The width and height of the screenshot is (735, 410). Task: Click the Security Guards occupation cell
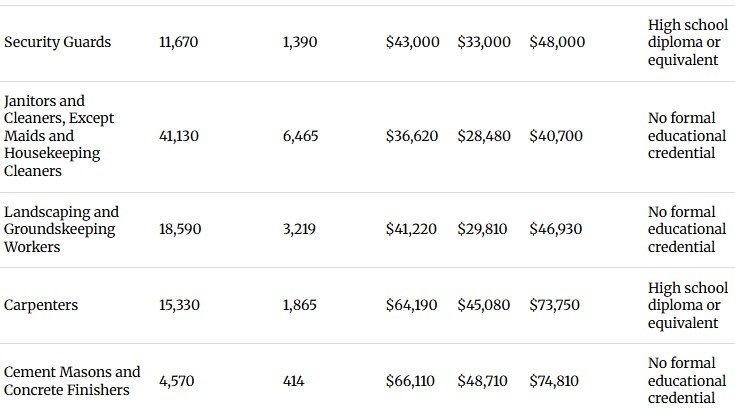click(x=58, y=43)
